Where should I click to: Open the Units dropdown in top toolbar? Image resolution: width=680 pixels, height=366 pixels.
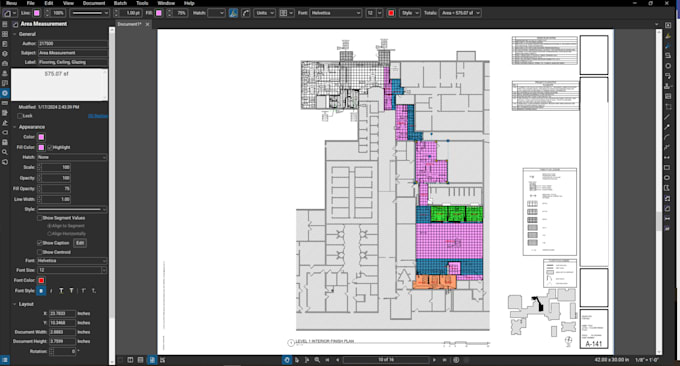(265, 13)
